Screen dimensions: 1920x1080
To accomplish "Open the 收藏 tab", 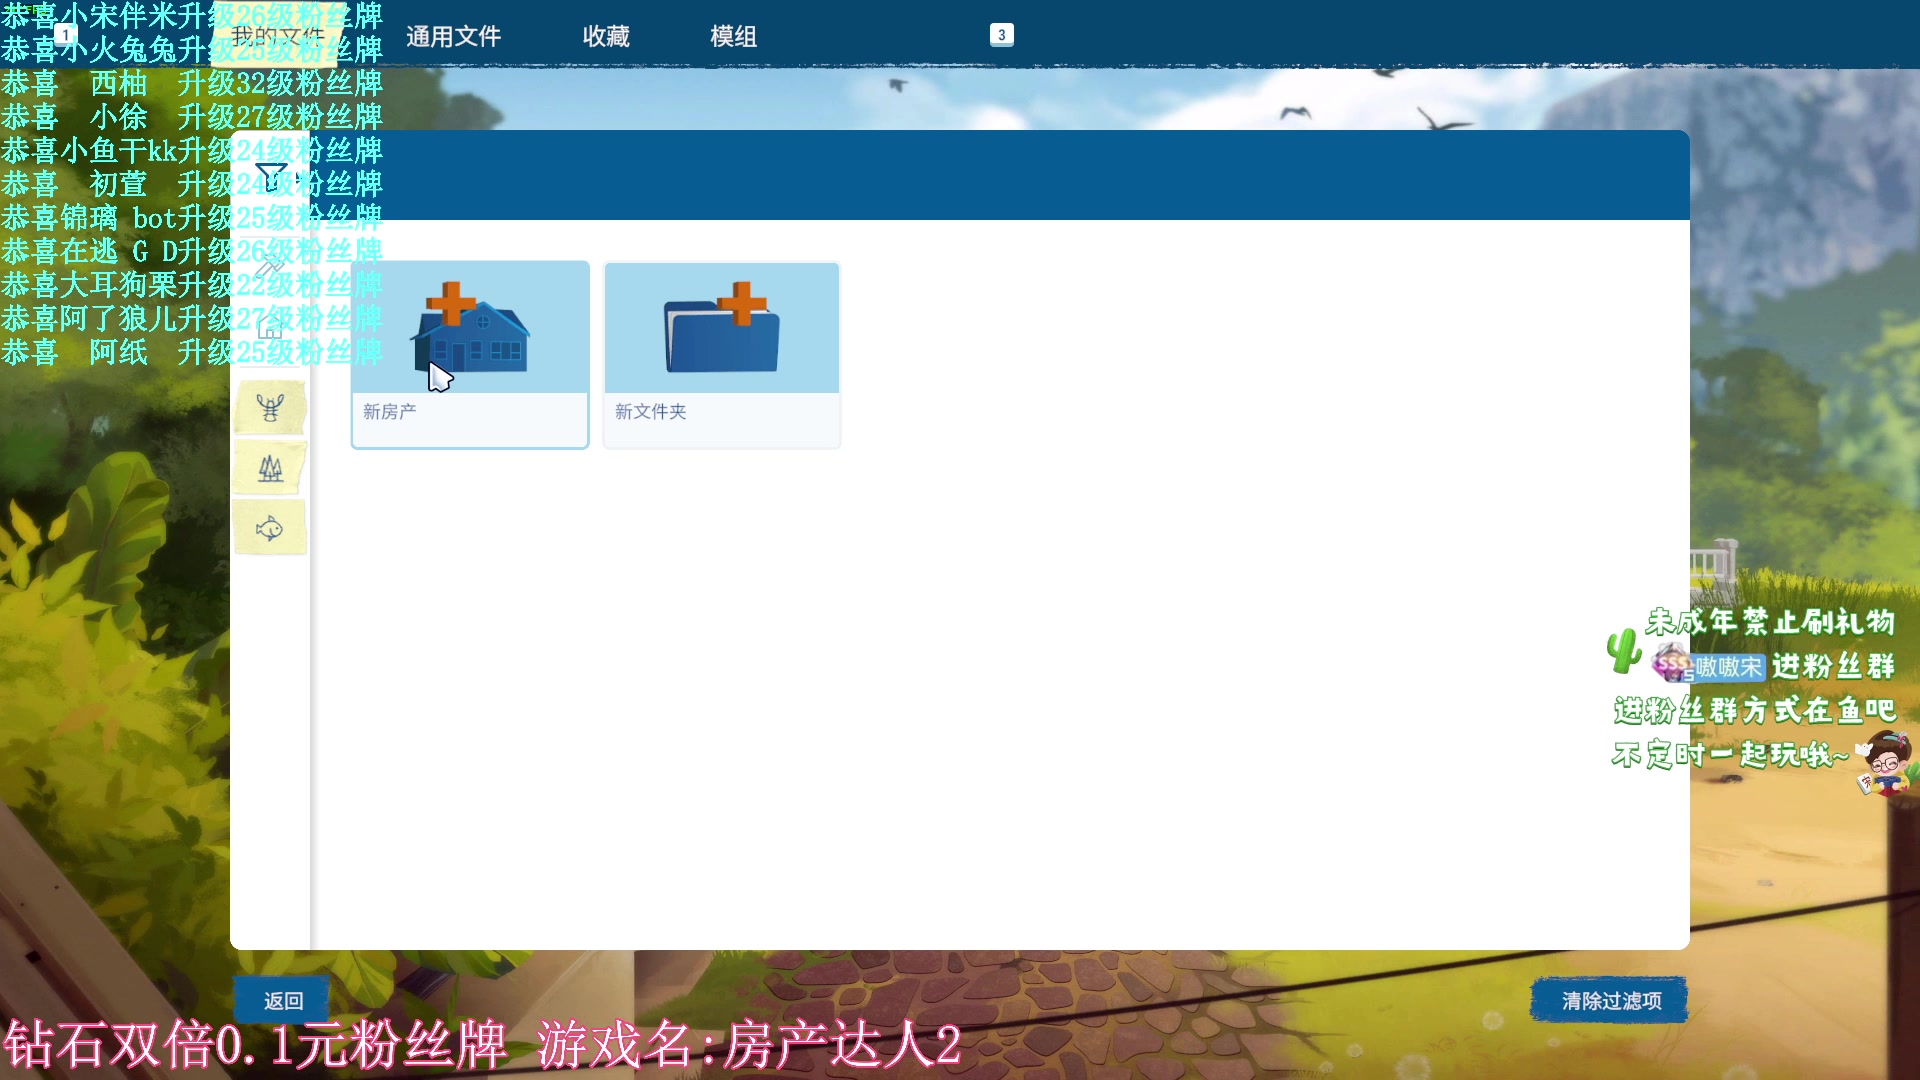I will [605, 36].
